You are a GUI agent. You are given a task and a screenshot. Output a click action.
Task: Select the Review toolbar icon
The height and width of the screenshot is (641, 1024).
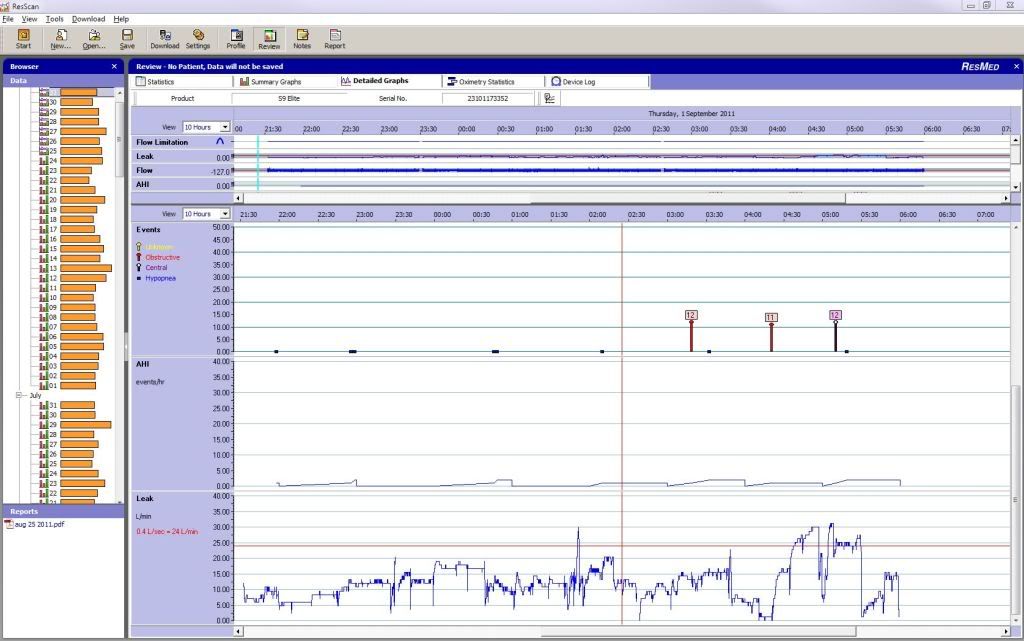click(269, 38)
